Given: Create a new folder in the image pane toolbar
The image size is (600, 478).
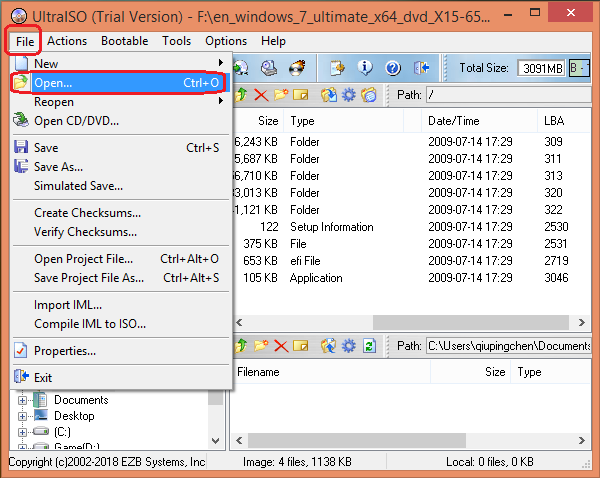Looking at the screenshot, I should point(281,95).
